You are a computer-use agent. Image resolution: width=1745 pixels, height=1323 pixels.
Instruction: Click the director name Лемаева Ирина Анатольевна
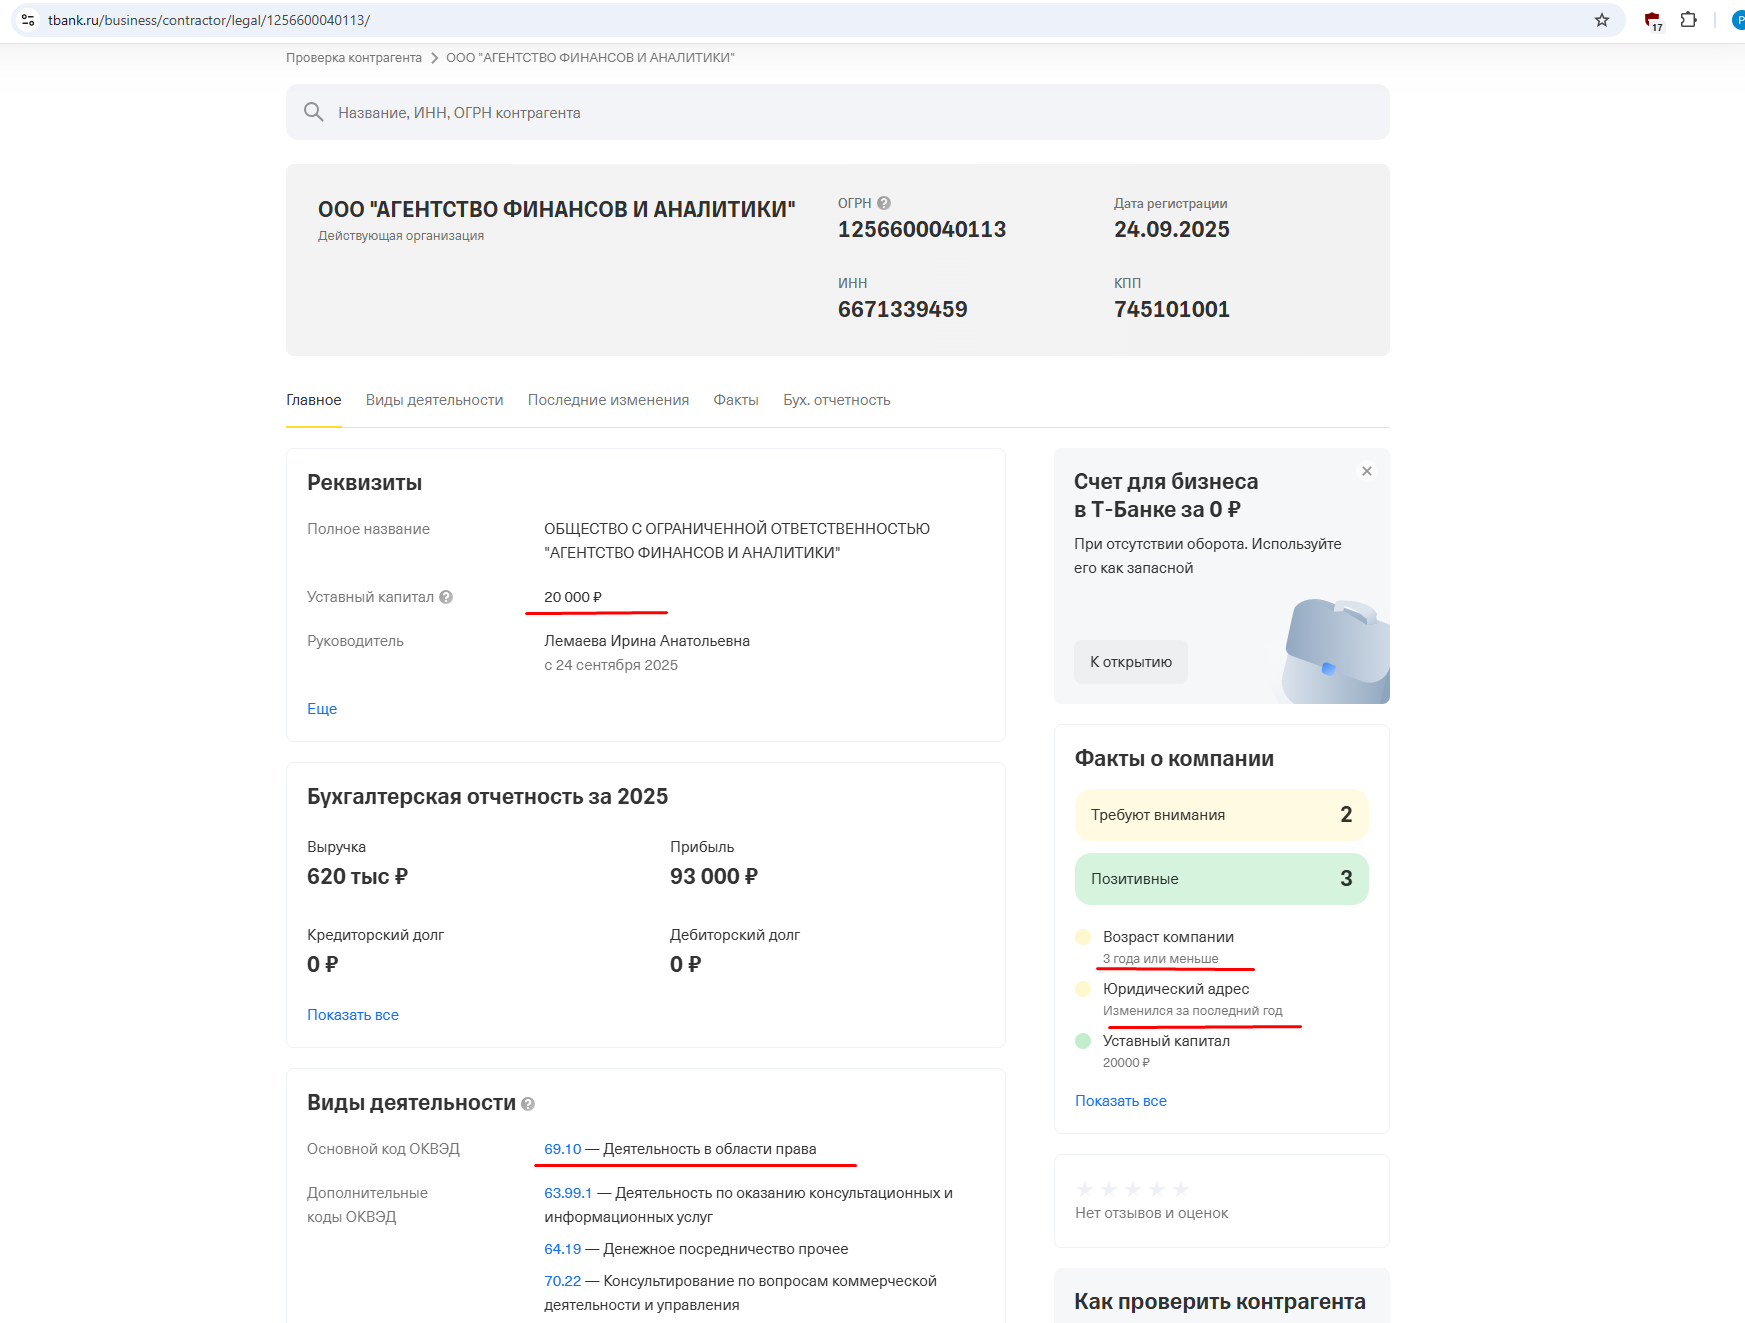click(x=647, y=641)
